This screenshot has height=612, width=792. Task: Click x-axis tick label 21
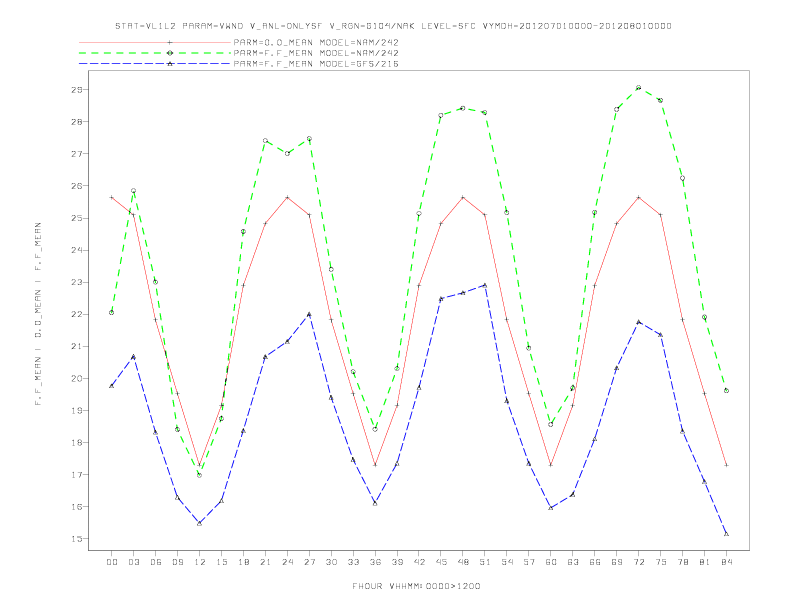266,562
